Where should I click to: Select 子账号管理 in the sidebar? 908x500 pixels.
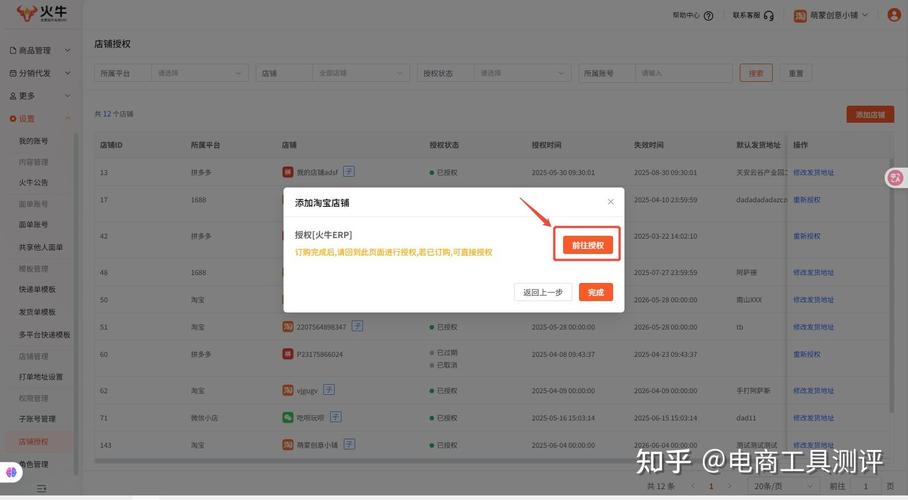pyautogui.click(x=37, y=419)
